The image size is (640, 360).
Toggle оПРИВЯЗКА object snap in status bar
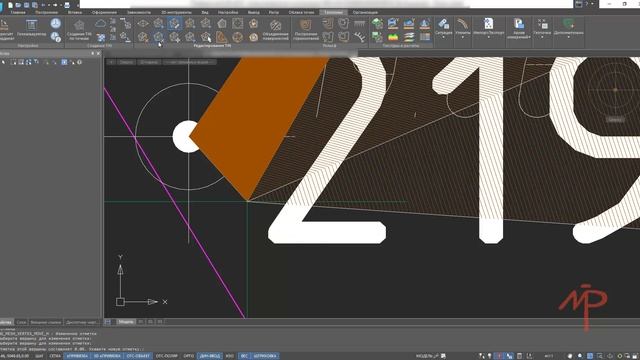[x=77, y=356]
